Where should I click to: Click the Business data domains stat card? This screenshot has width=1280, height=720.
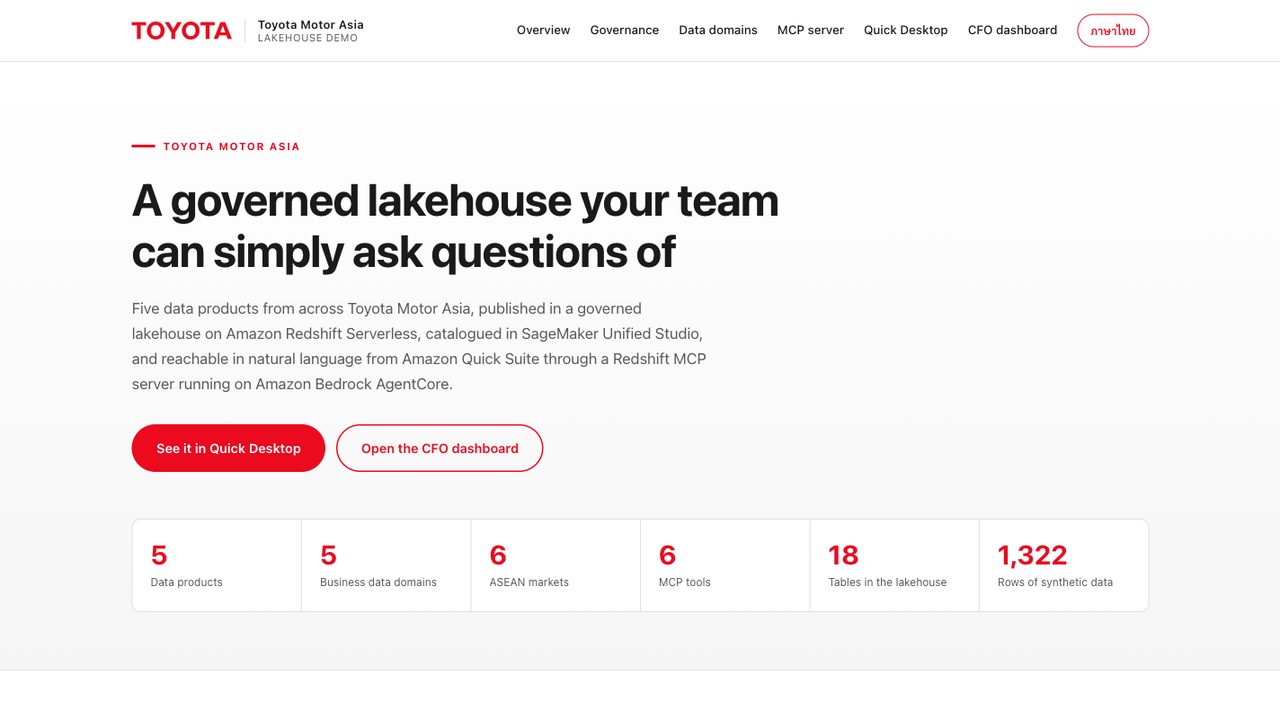(386, 565)
